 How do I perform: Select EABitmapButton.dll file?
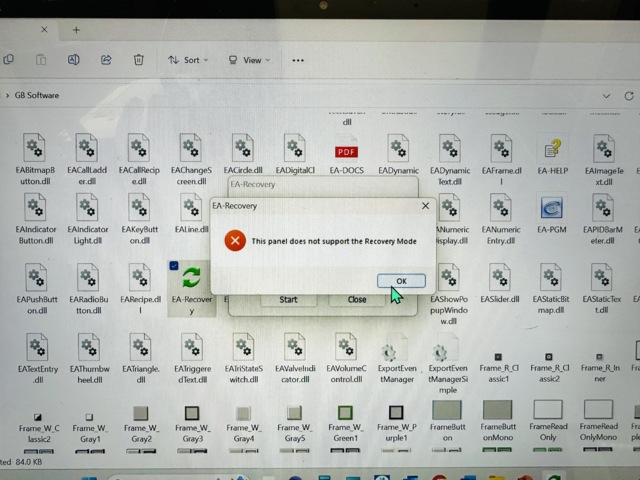coord(36,160)
